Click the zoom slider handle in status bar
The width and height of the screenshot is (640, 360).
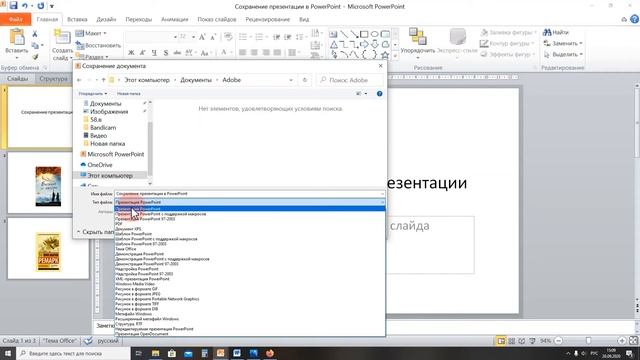click(588, 340)
